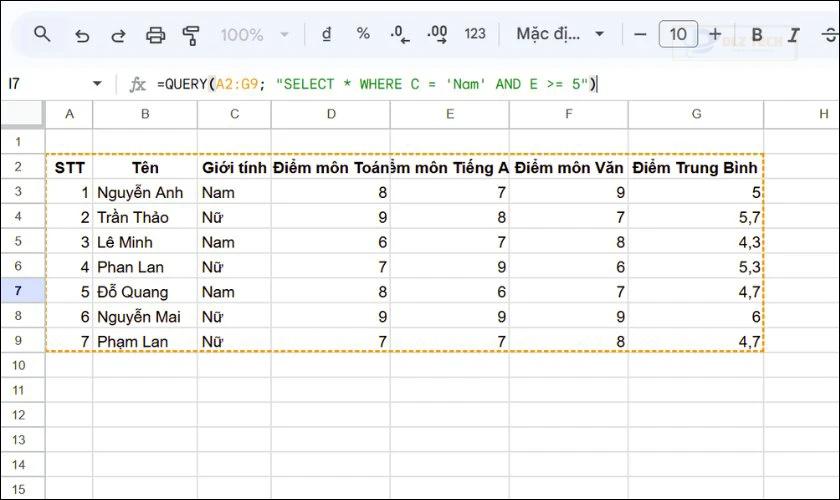Click the search magnifier icon in the toolbar
Screen dimensions: 840x500
[42, 34]
